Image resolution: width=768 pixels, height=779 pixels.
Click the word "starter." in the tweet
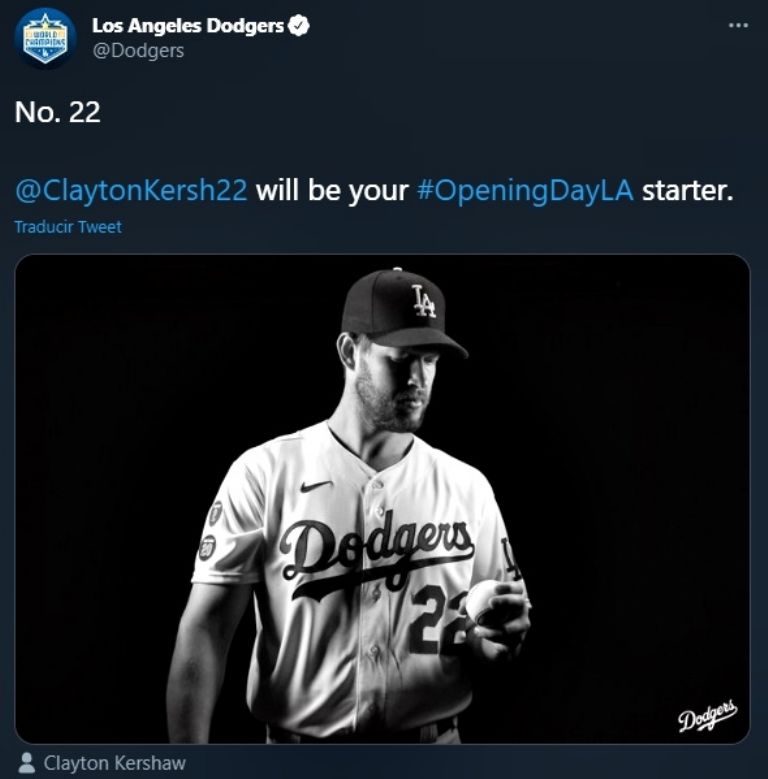coord(687,190)
